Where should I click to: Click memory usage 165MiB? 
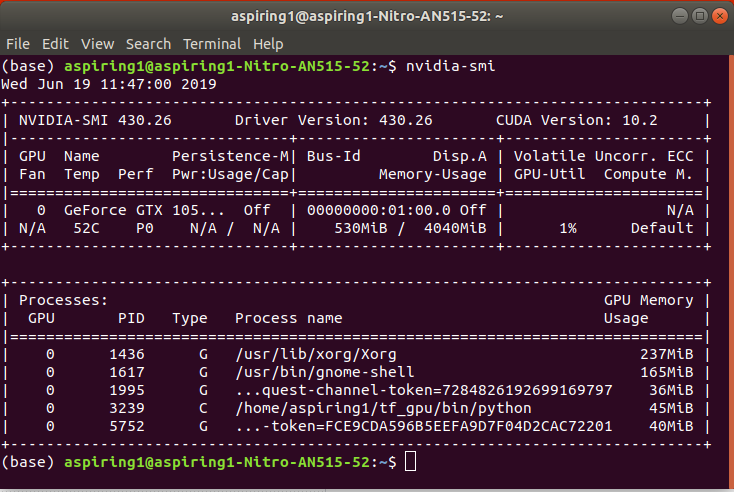pos(667,373)
